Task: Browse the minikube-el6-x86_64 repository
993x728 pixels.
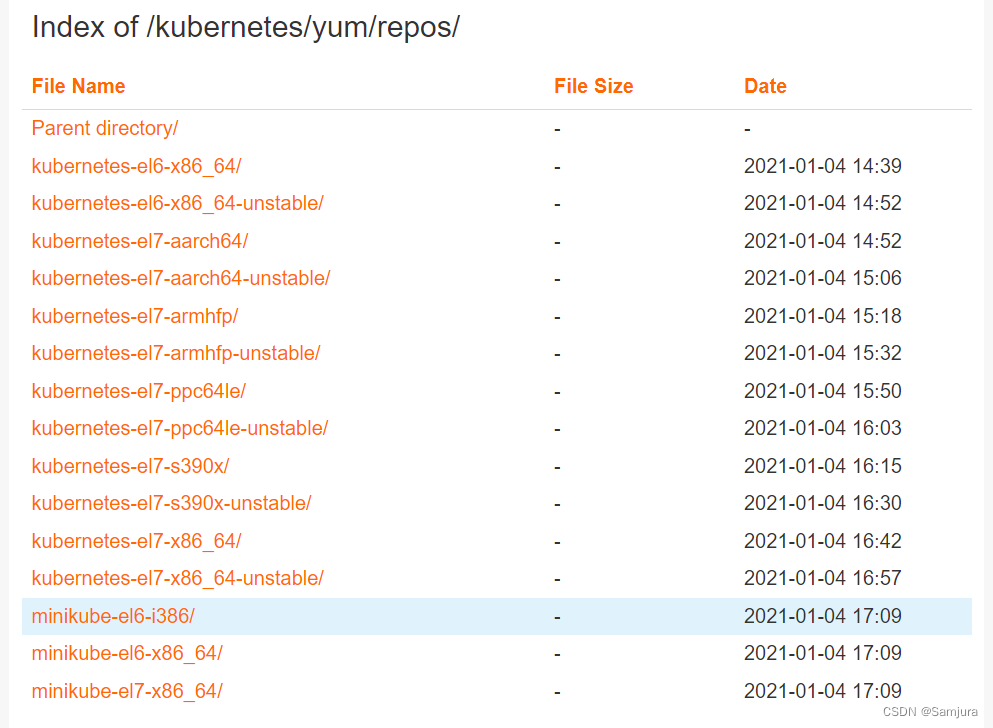Action: [x=128, y=652]
